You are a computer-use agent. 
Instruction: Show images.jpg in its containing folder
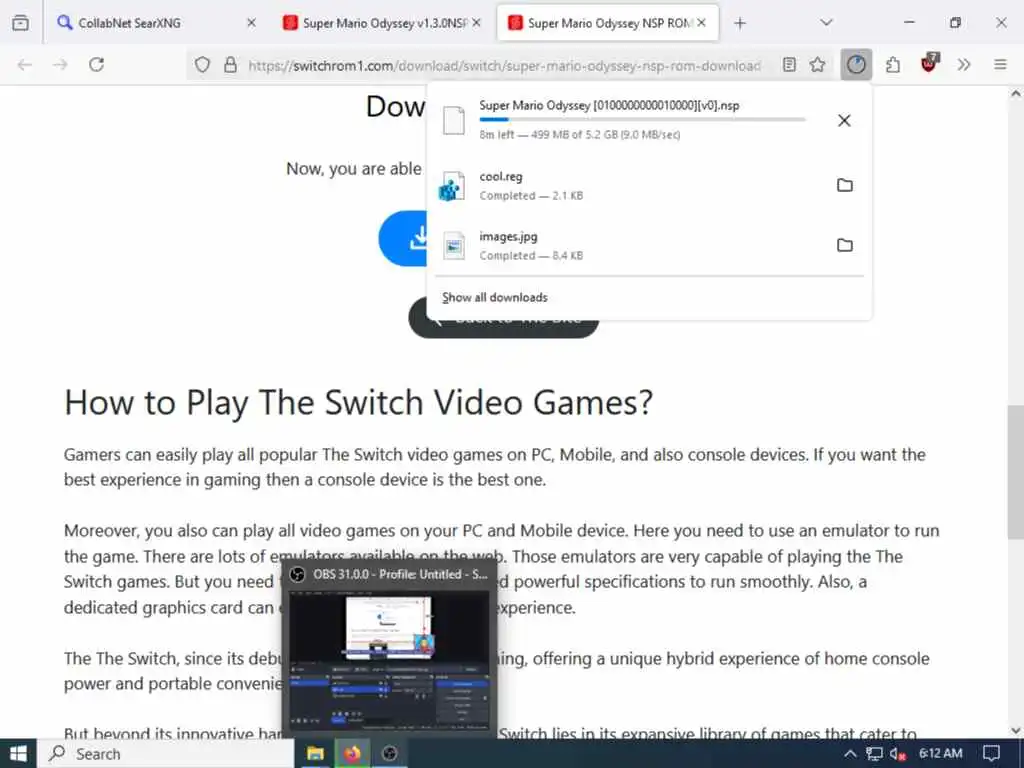844,246
